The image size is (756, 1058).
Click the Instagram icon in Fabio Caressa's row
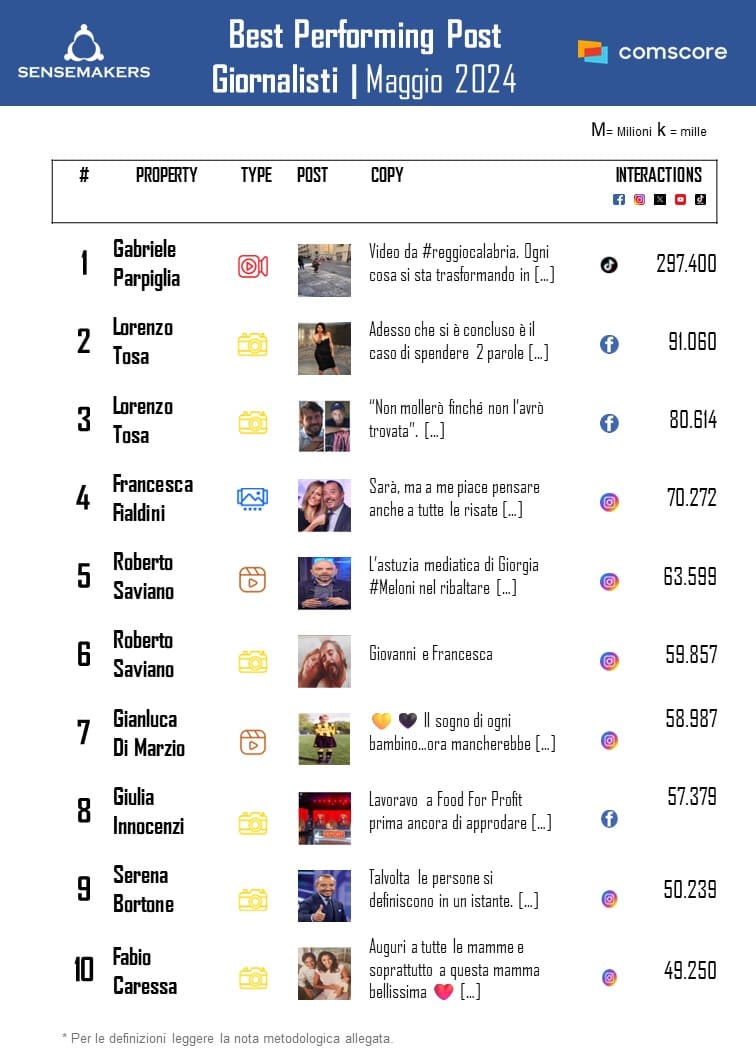(609, 977)
